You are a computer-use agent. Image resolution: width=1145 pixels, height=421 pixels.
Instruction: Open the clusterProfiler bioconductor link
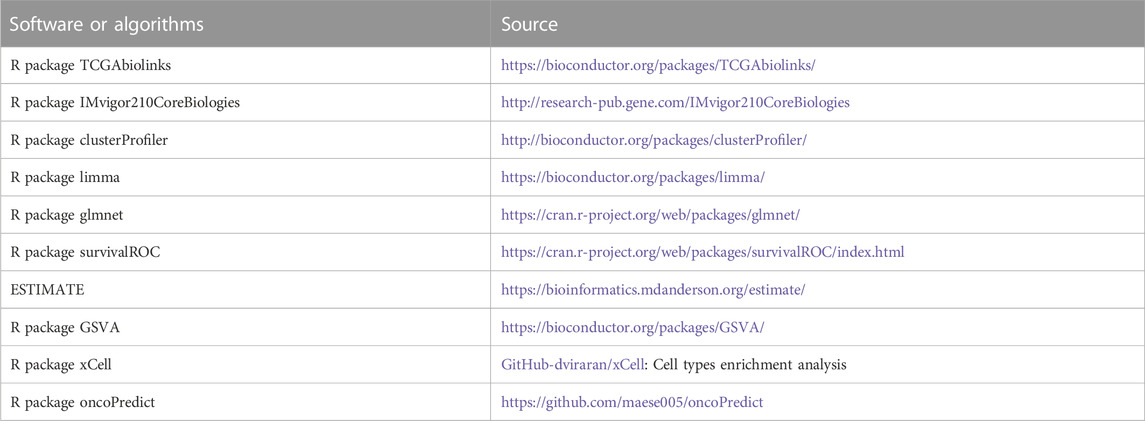coord(653,139)
